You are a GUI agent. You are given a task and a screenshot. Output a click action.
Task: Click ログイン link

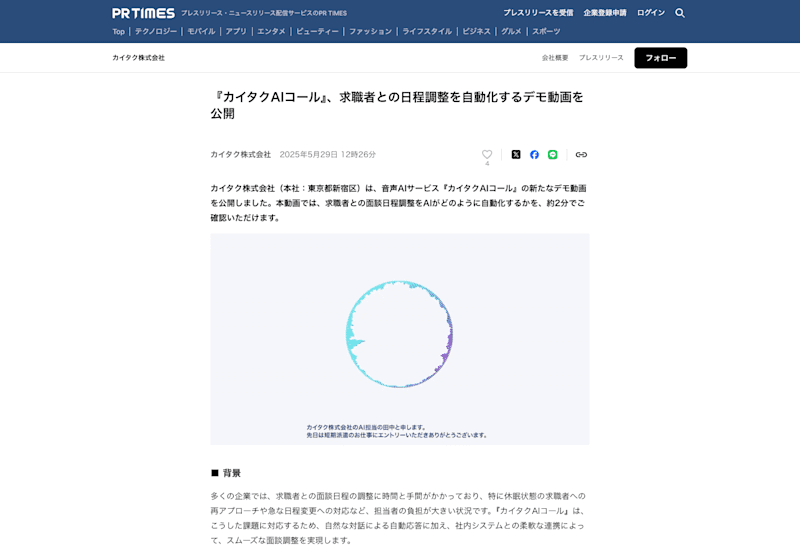(651, 13)
